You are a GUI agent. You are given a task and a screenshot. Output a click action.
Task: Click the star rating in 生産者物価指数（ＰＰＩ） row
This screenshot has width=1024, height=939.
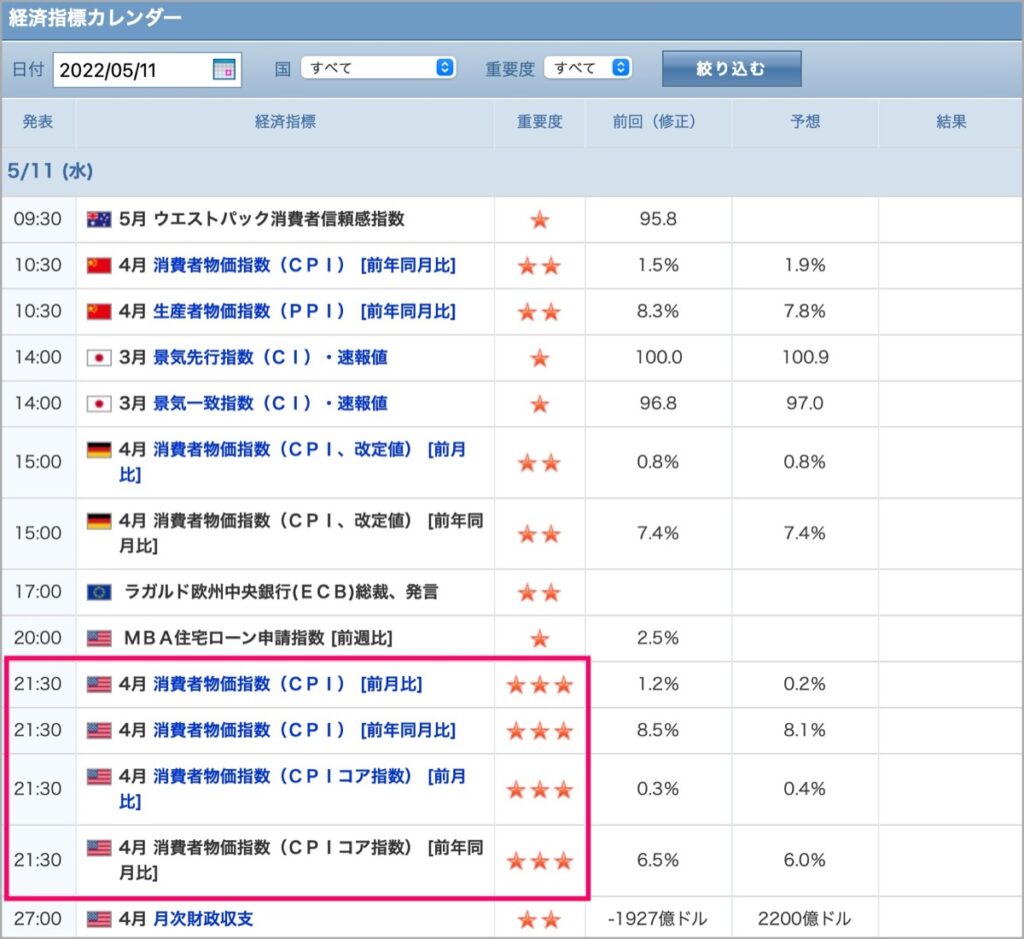pyautogui.click(x=539, y=312)
